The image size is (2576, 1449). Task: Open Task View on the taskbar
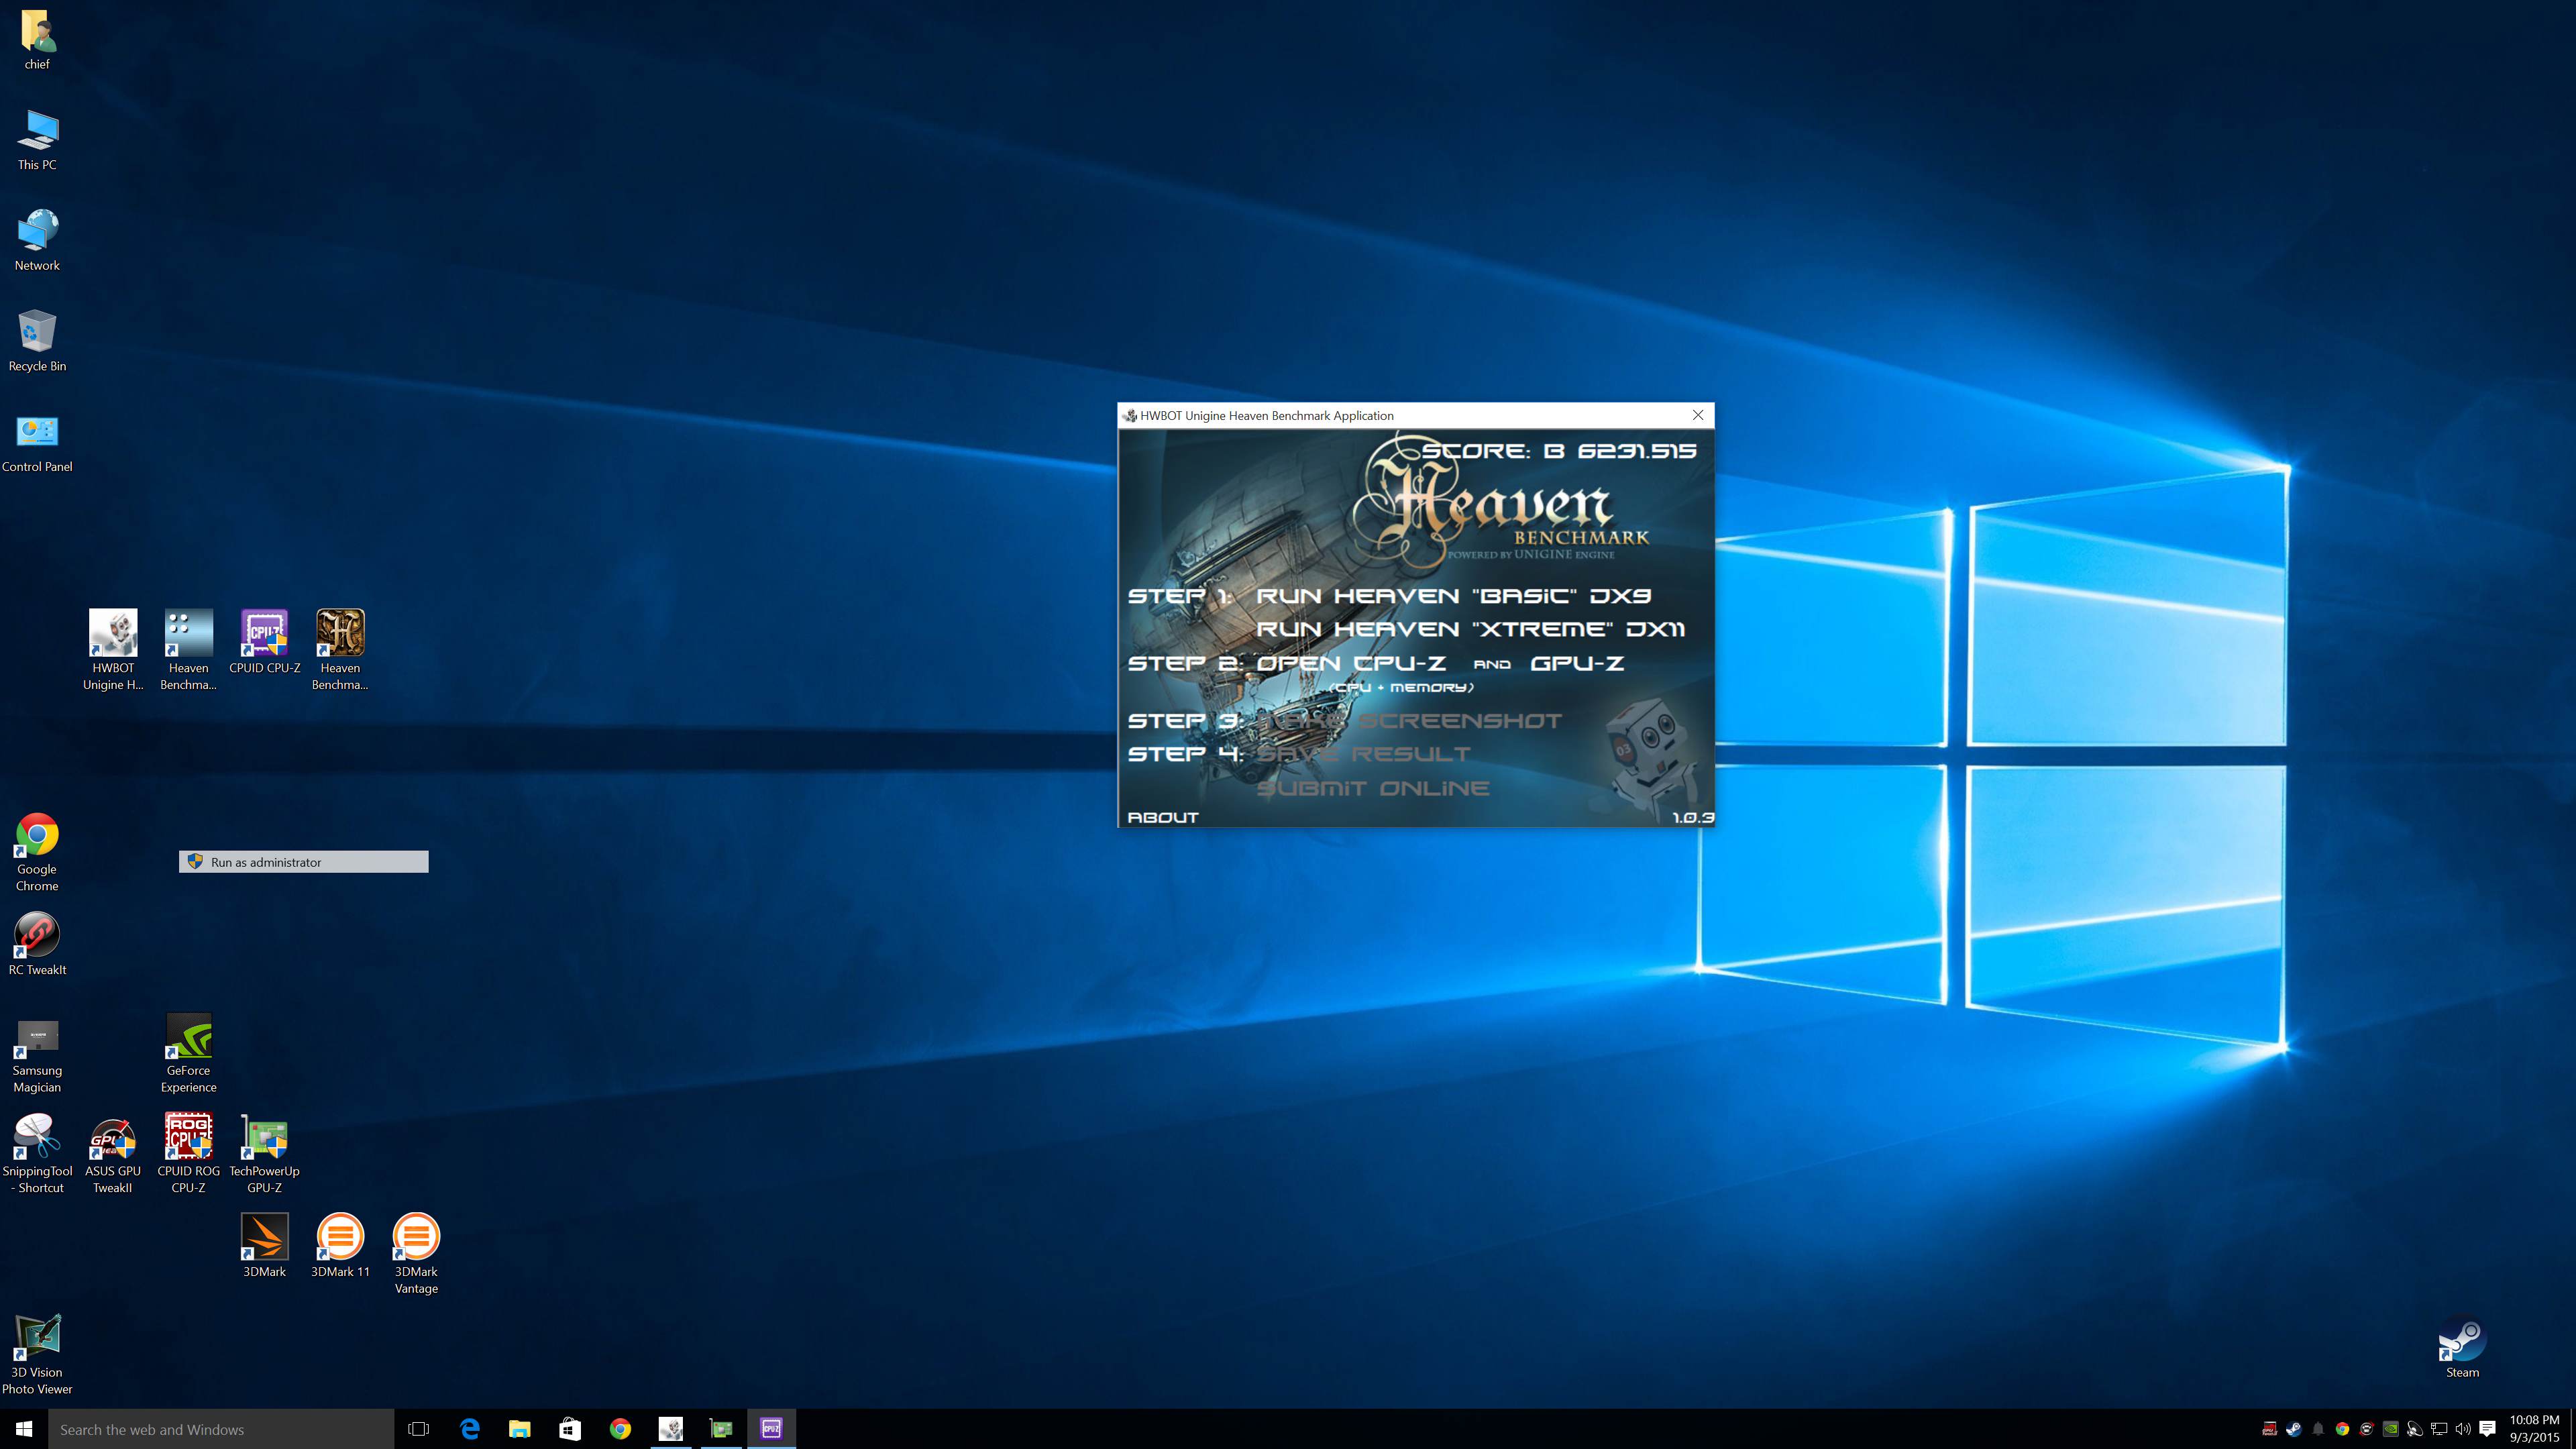tap(419, 1429)
